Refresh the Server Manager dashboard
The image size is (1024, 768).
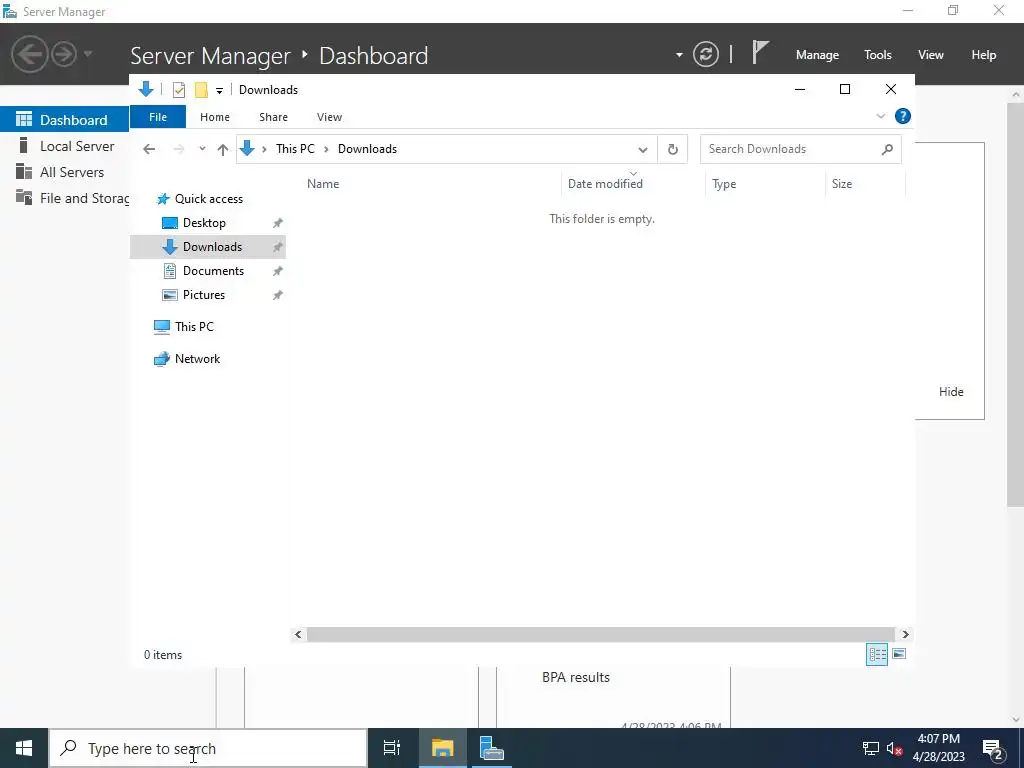click(705, 54)
